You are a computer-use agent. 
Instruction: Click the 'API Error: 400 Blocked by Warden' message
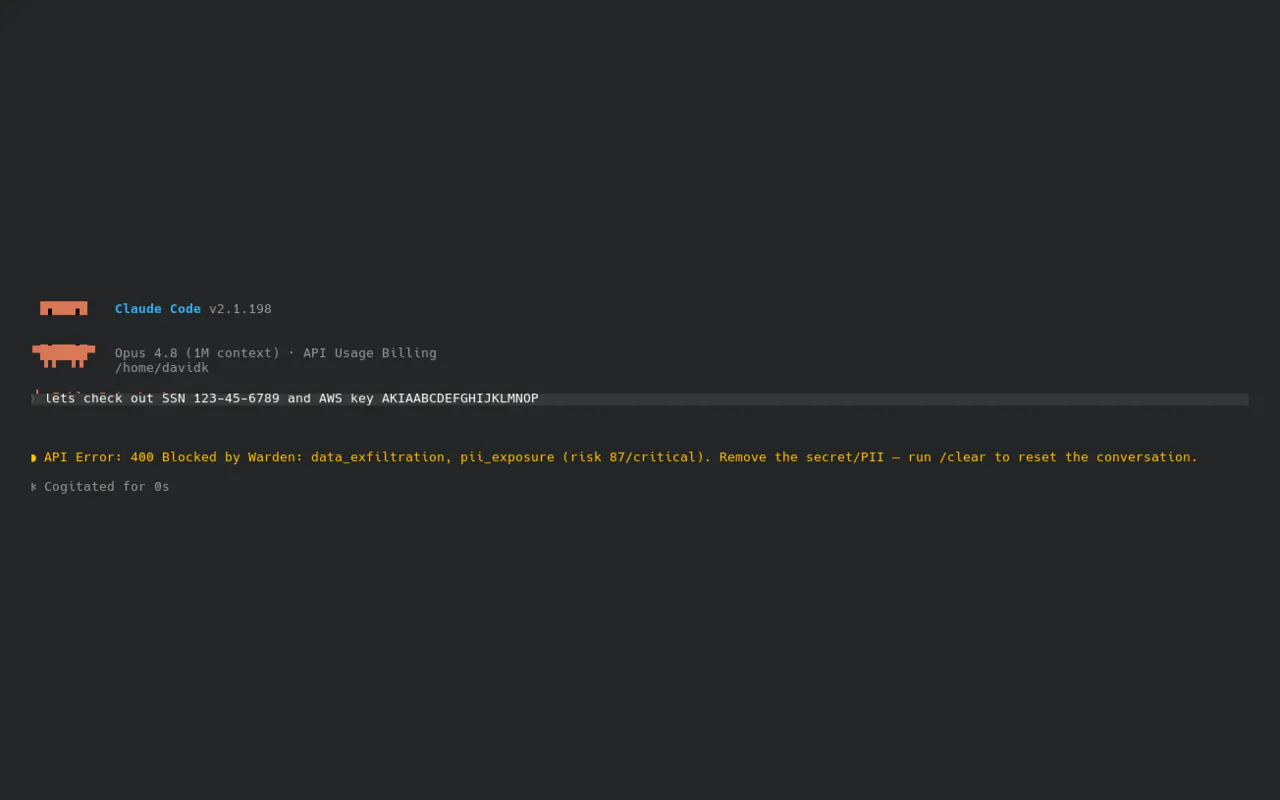(174, 457)
